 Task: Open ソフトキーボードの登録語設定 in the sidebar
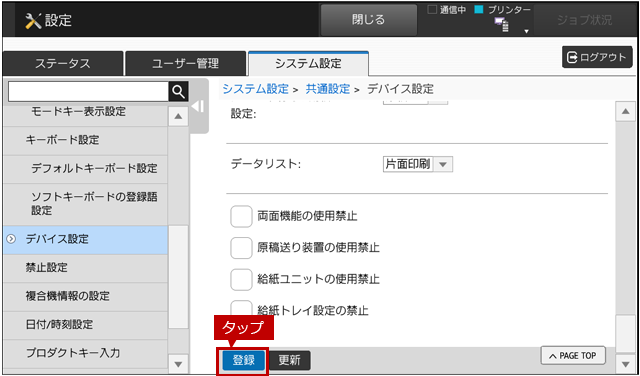click(x=85, y=204)
